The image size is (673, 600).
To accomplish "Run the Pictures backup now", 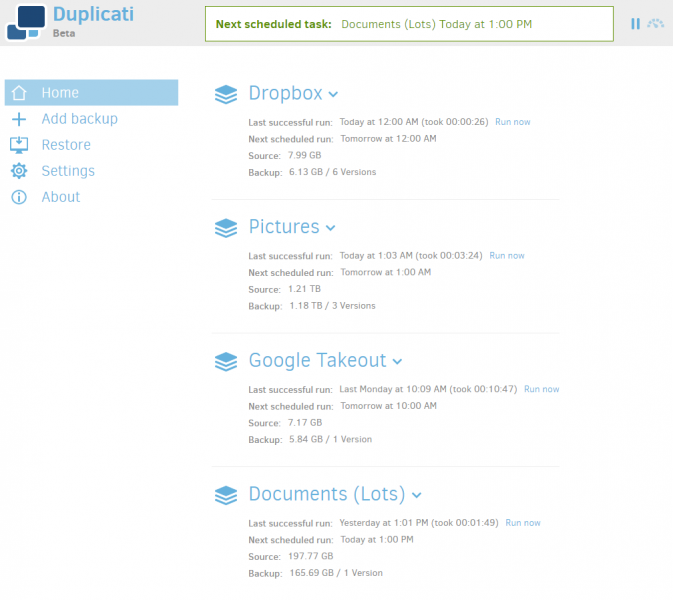I will pos(507,256).
